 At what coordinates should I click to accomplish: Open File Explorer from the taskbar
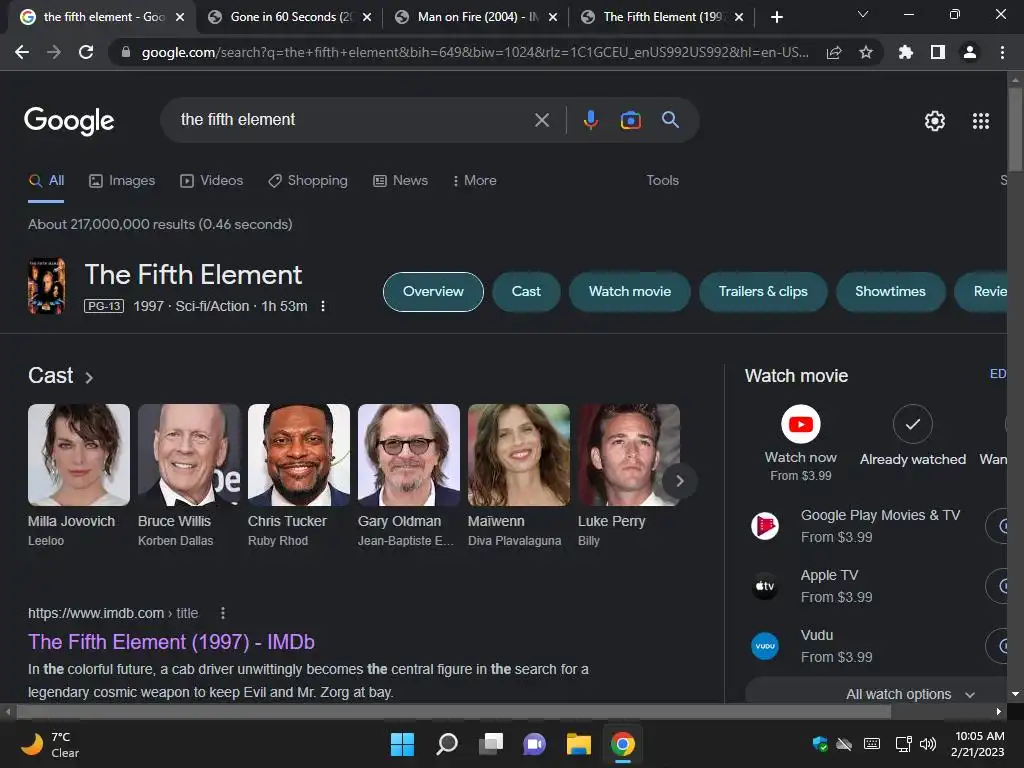tap(579, 744)
